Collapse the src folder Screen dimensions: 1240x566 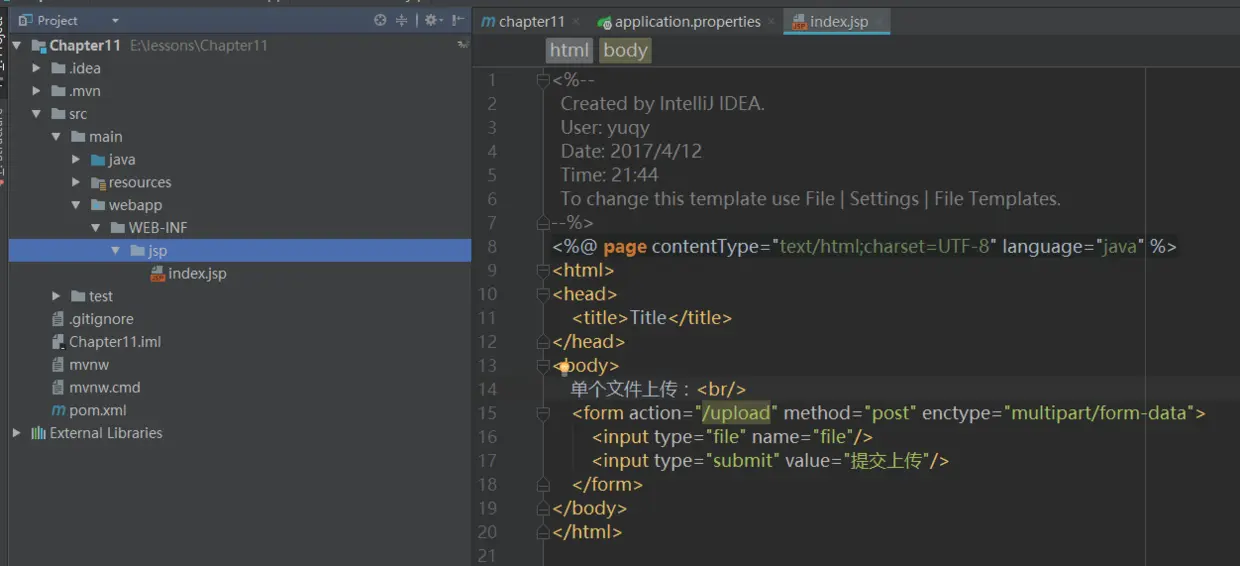[37, 114]
